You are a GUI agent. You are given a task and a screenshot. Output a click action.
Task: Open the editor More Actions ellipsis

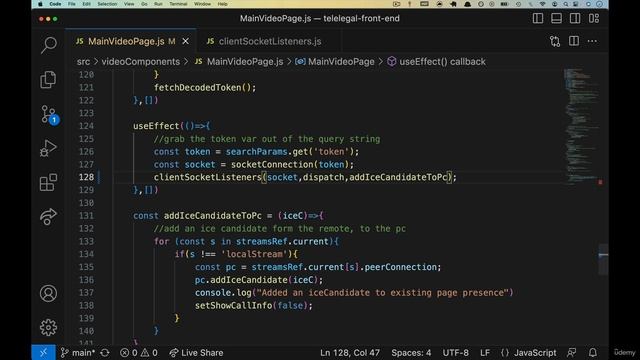coord(592,41)
